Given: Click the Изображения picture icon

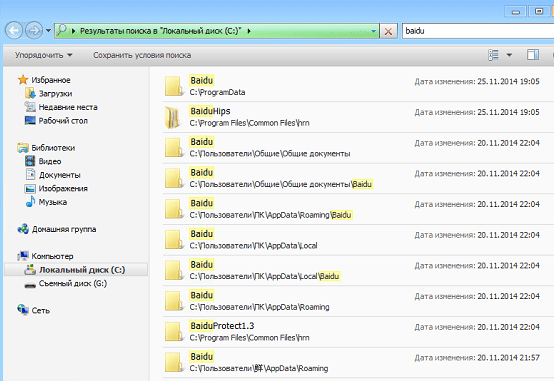Looking at the screenshot, I should [x=30, y=188].
